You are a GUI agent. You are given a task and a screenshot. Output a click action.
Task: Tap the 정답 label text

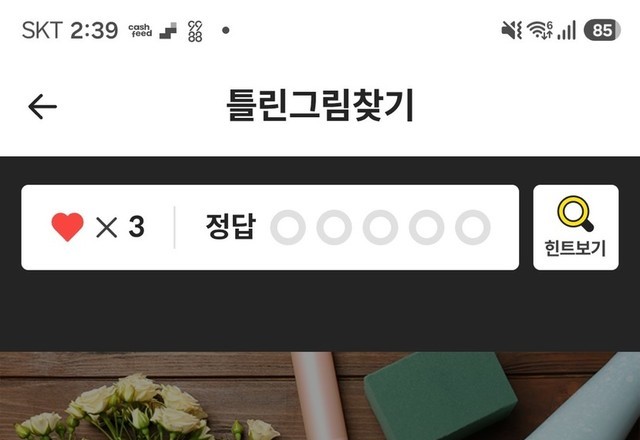coord(231,227)
